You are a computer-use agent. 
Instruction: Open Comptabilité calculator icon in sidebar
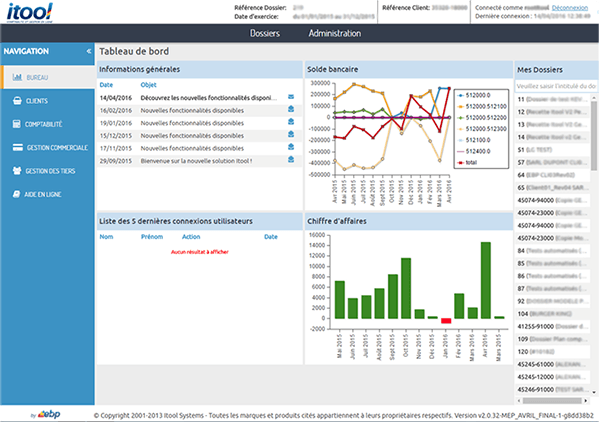(x=17, y=124)
